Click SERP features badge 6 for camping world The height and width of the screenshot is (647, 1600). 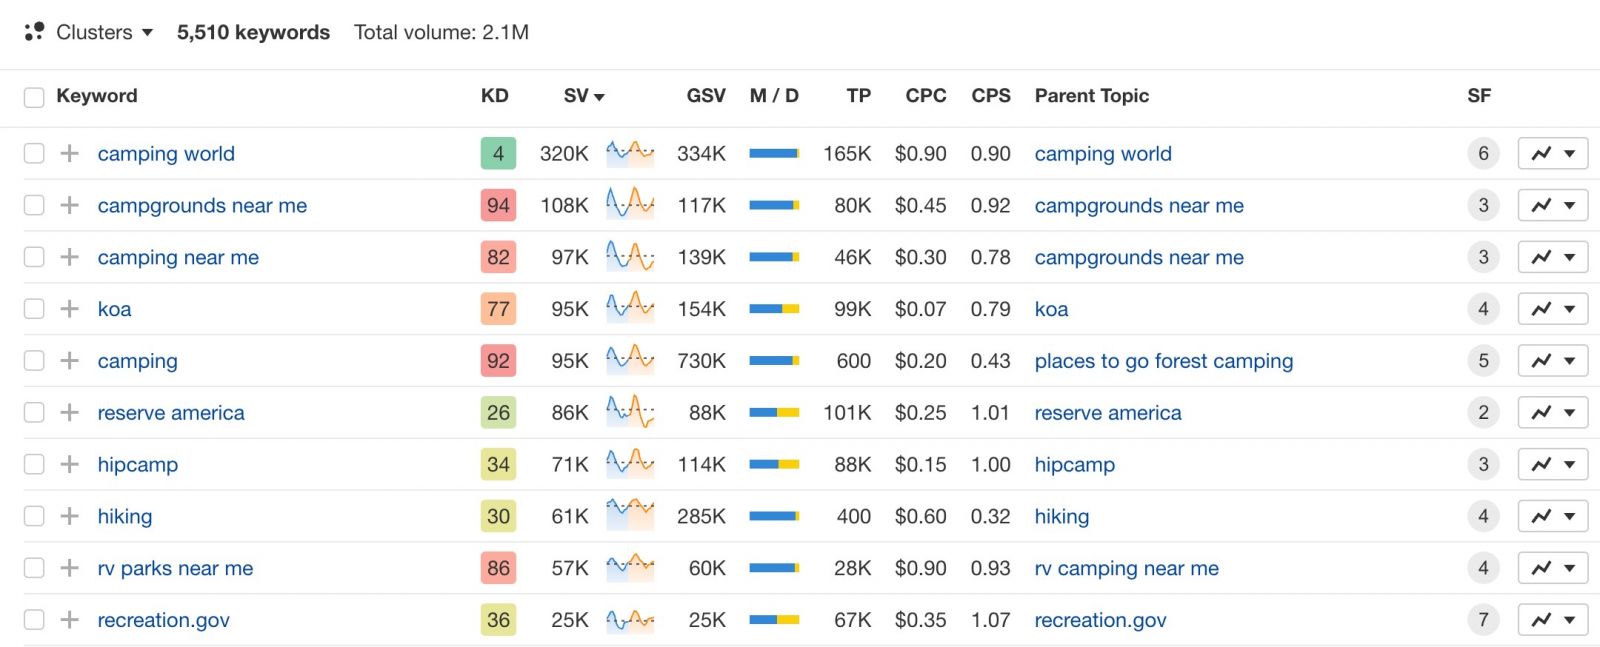pos(1483,153)
